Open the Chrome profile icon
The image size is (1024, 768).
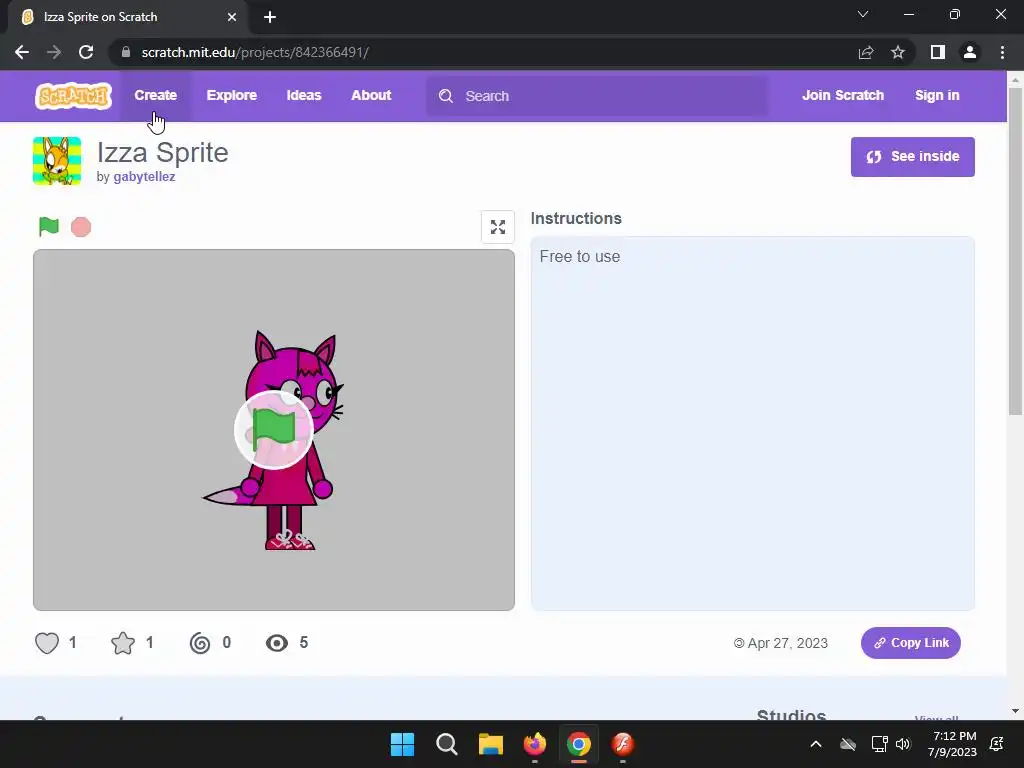coord(970,52)
